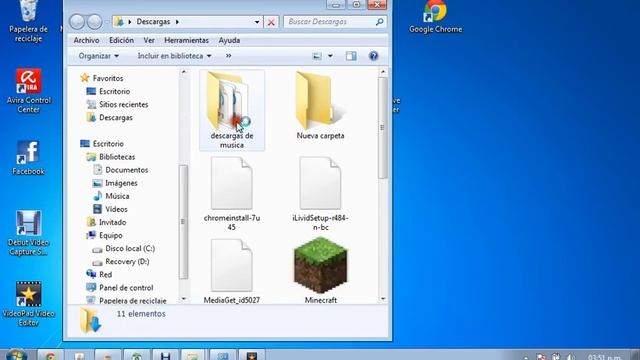Click Chrome icon in taskbar

[51, 355]
